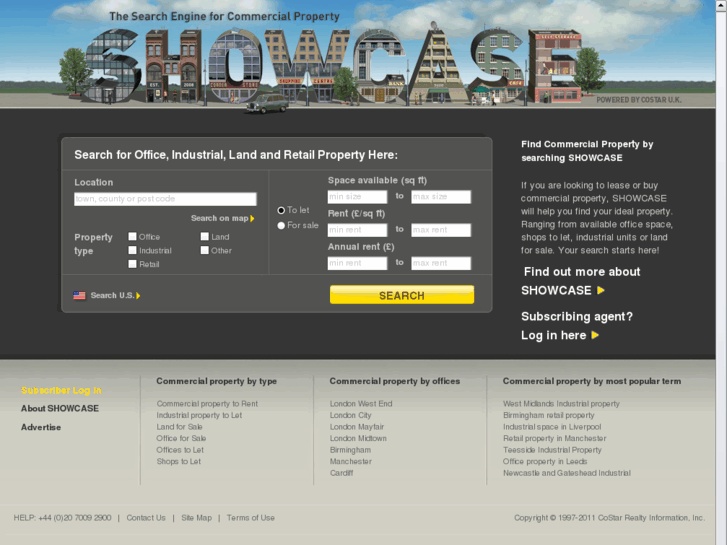Click the Annual rent minimum field
The width and height of the screenshot is (727, 545).
pyautogui.click(x=357, y=263)
